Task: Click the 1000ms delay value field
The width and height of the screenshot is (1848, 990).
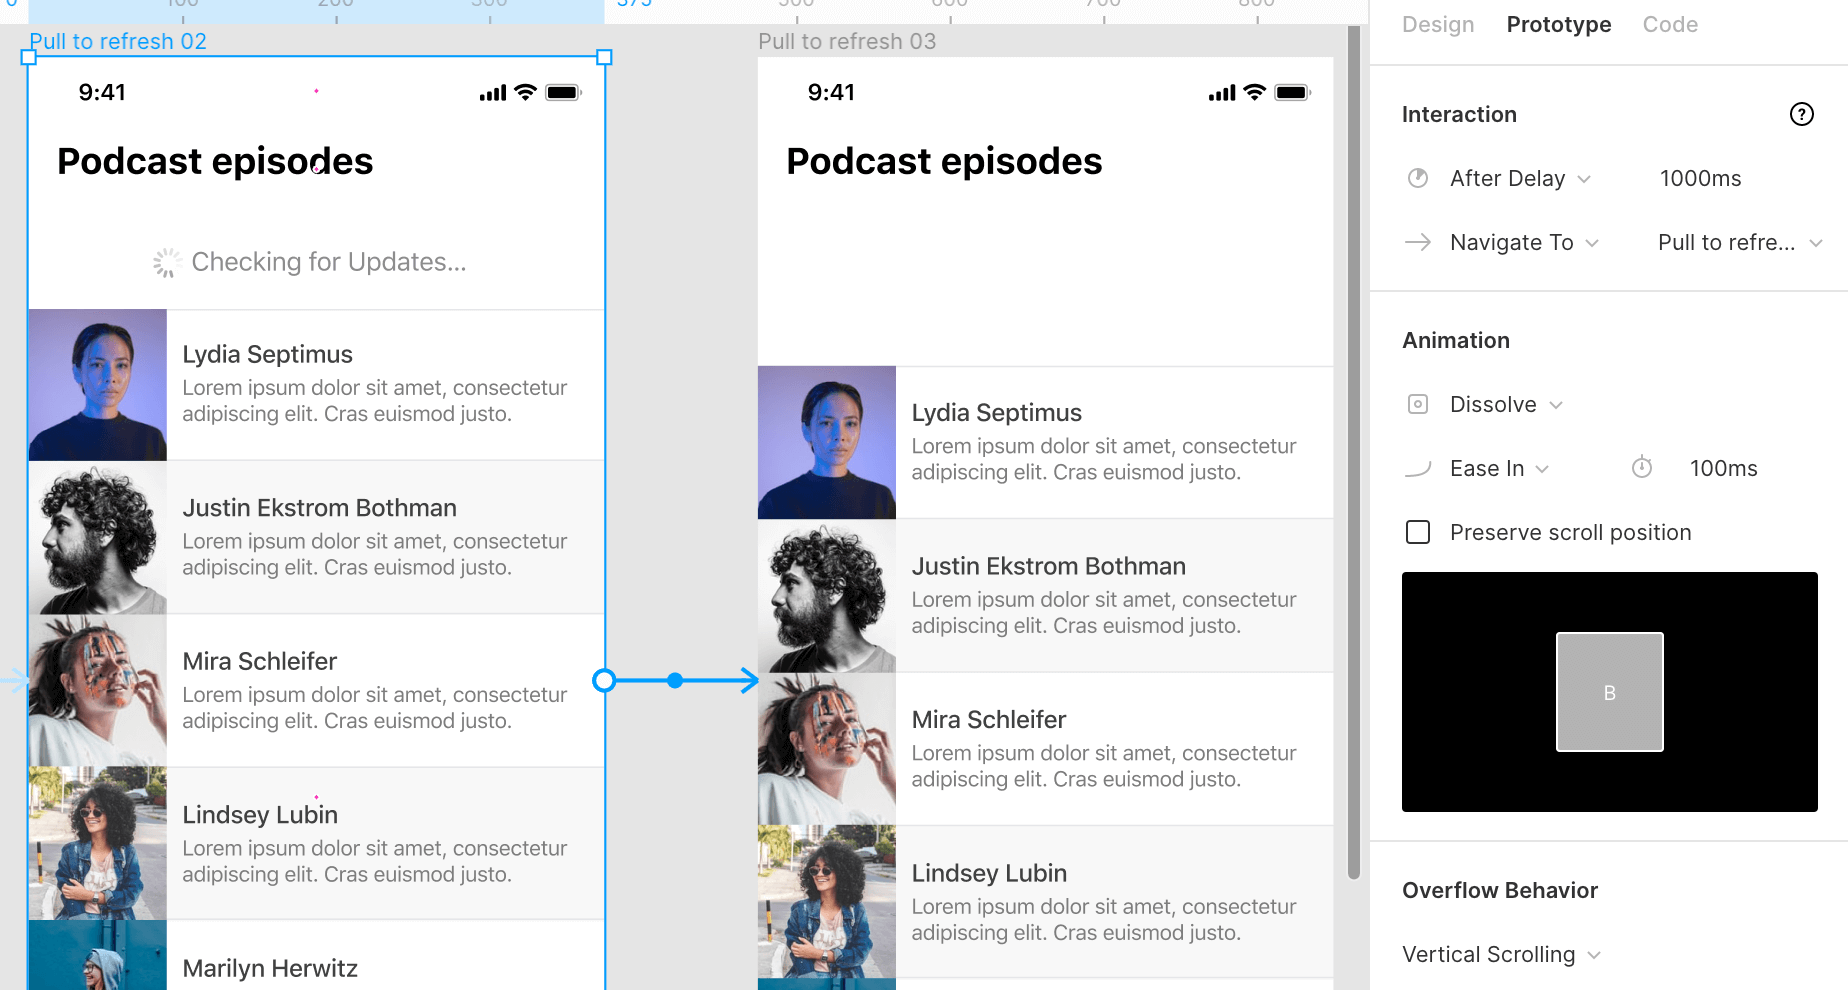Action: [1700, 178]
